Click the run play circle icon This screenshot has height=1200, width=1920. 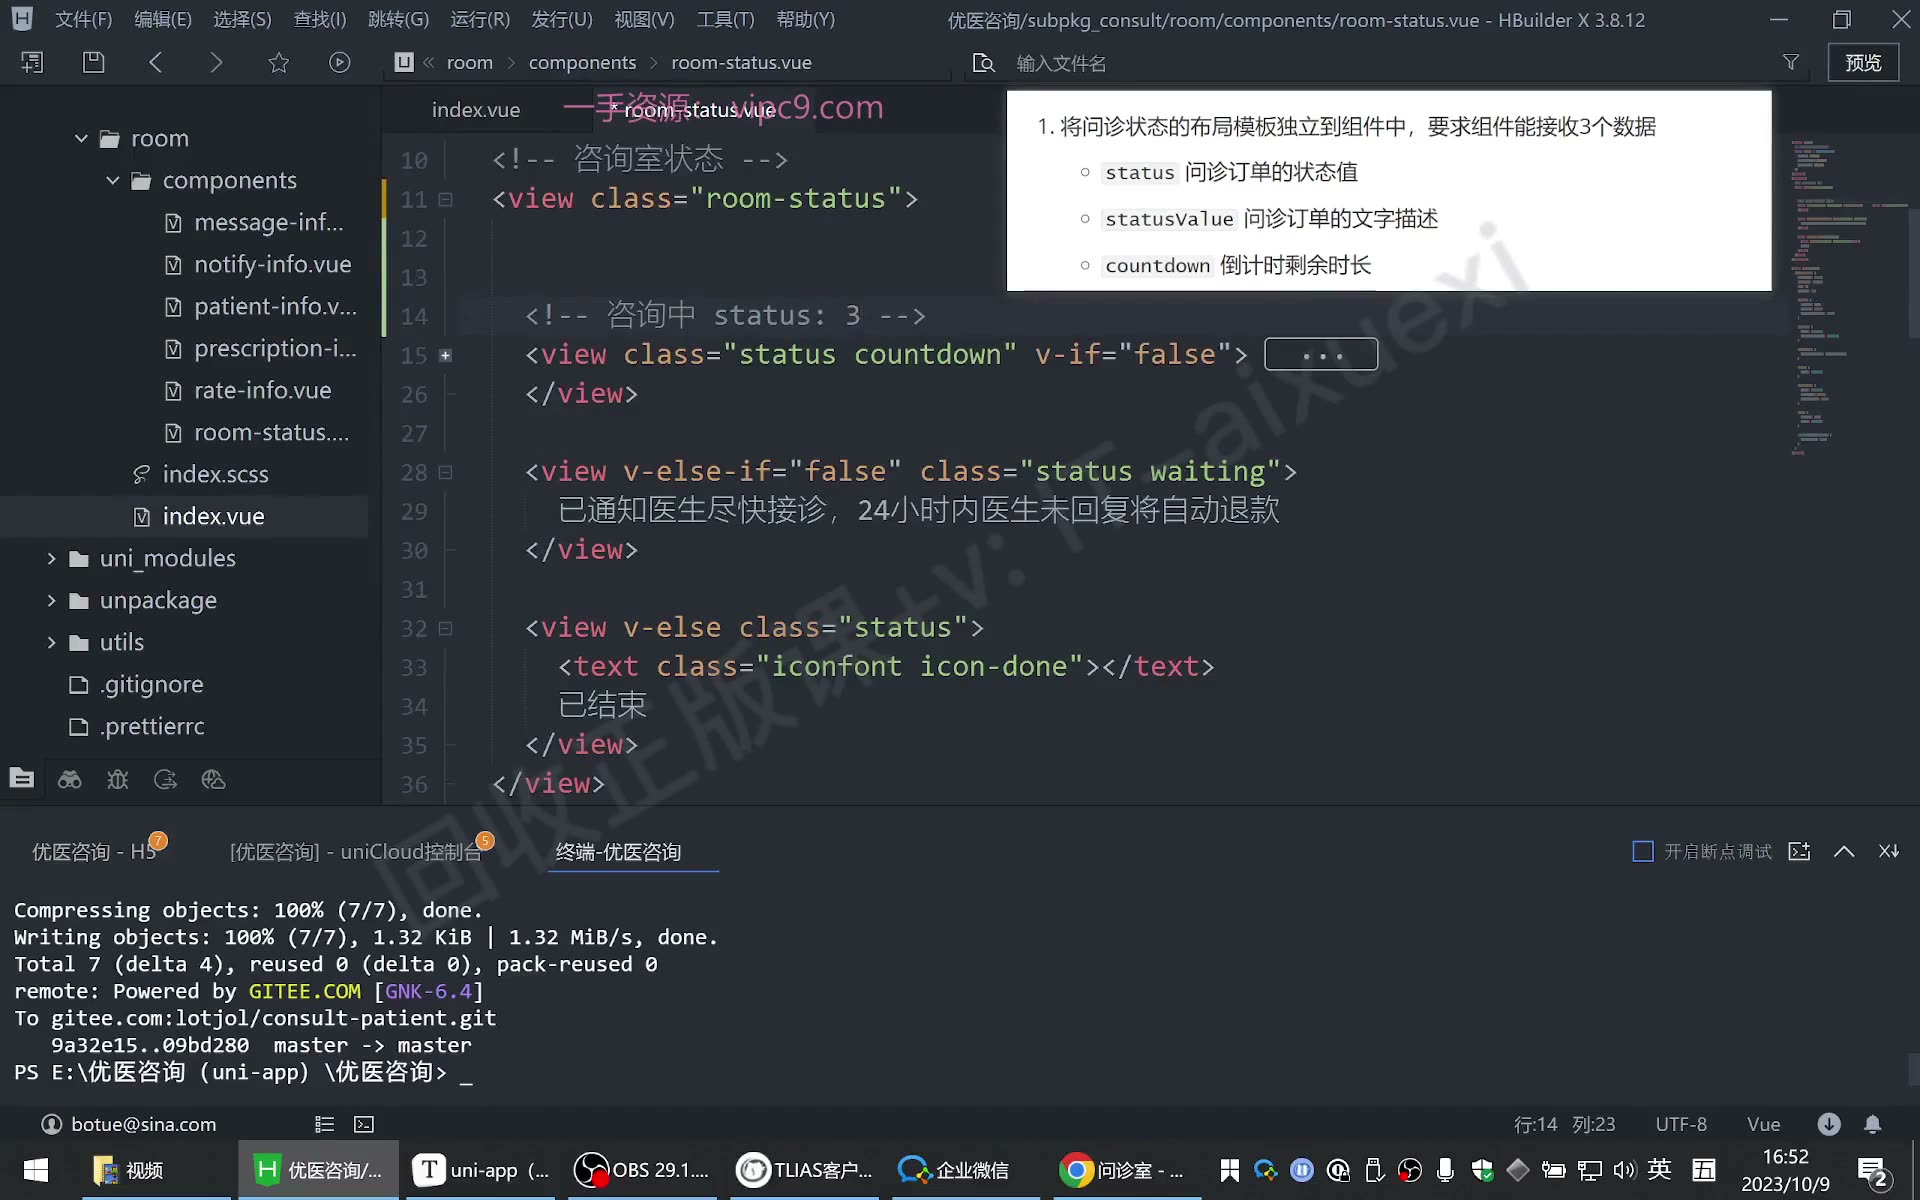[x=340, y=62]
